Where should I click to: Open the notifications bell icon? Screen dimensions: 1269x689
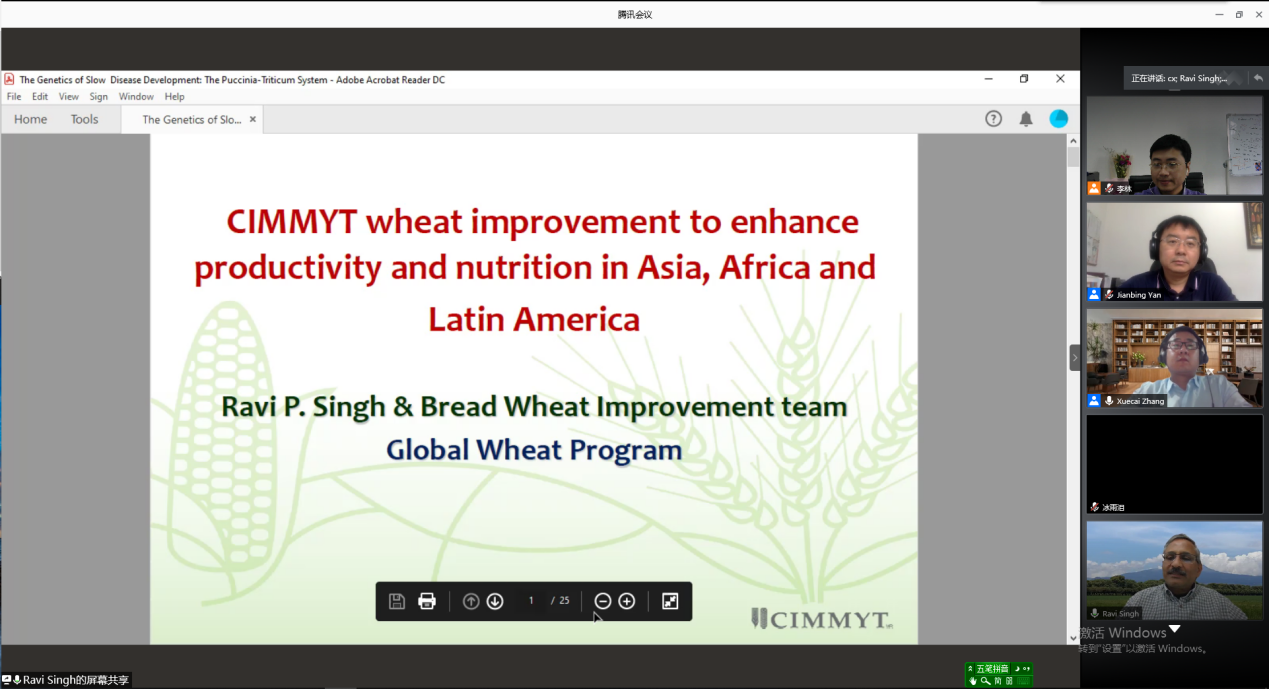point(1026,119)
